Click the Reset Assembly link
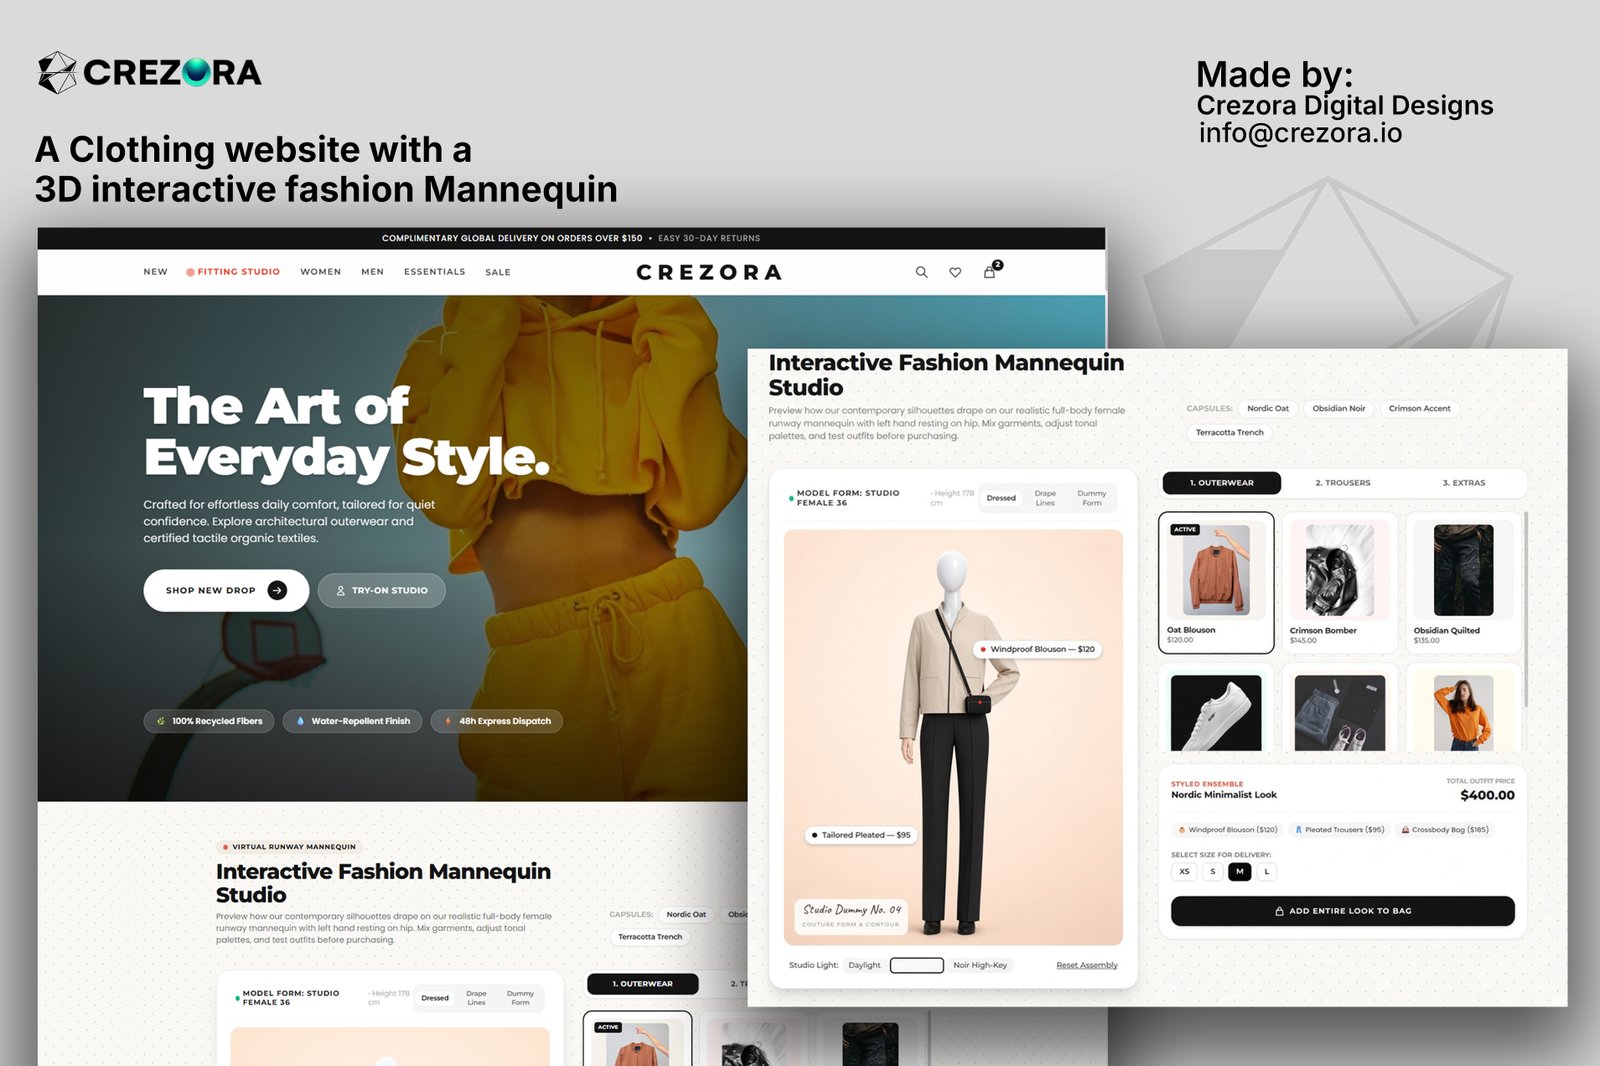The height and width of the screenshot is (1066, 1600). tap(1087, 965)
